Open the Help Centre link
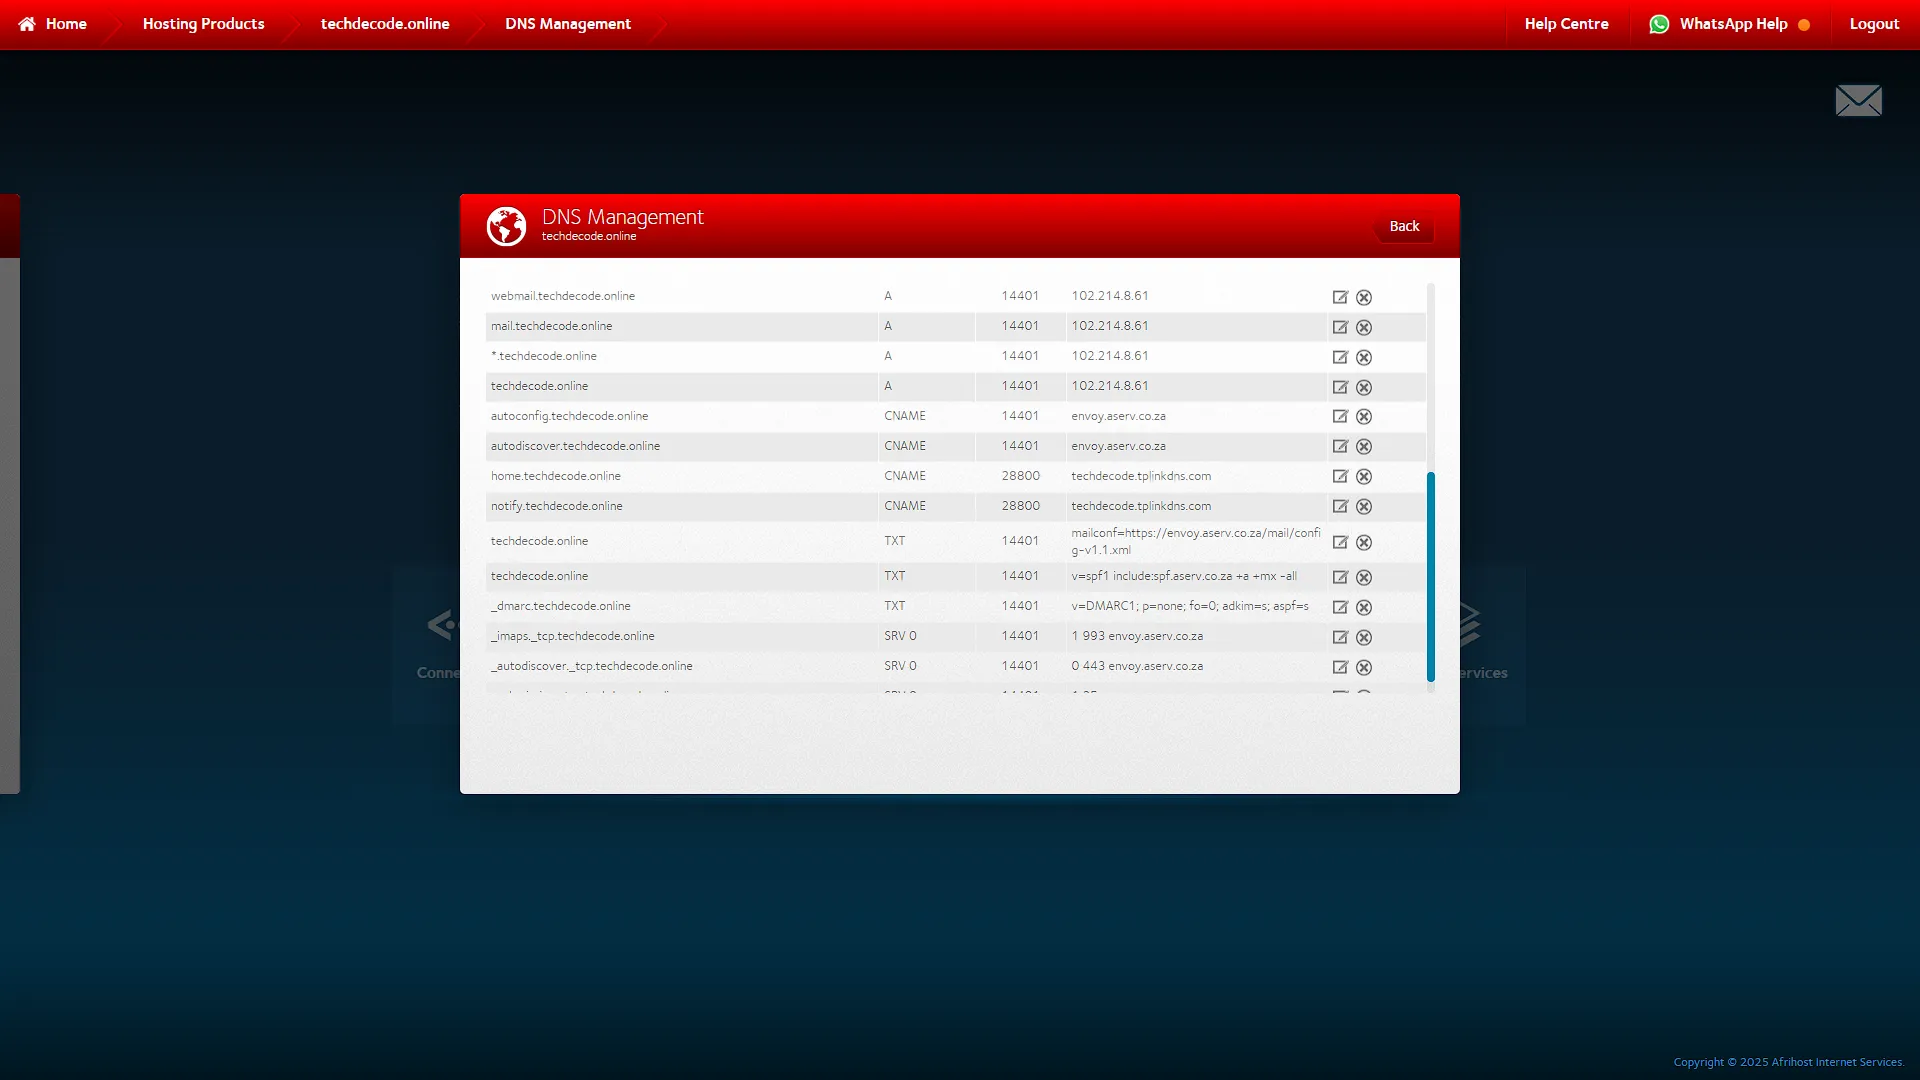The width and height of the screenshot is (1920, 1080). [x=1566, y=24]
